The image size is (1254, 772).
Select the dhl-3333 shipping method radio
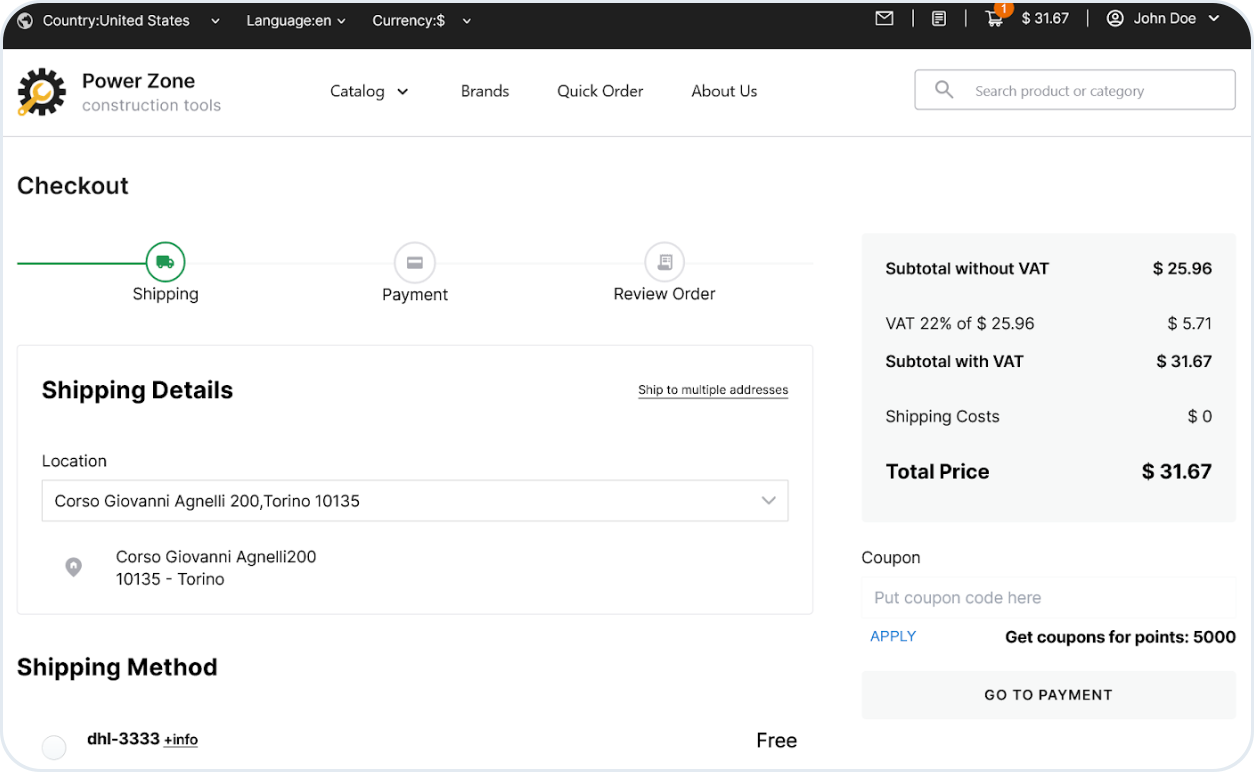pyautogui.click(x=54, y=747)
